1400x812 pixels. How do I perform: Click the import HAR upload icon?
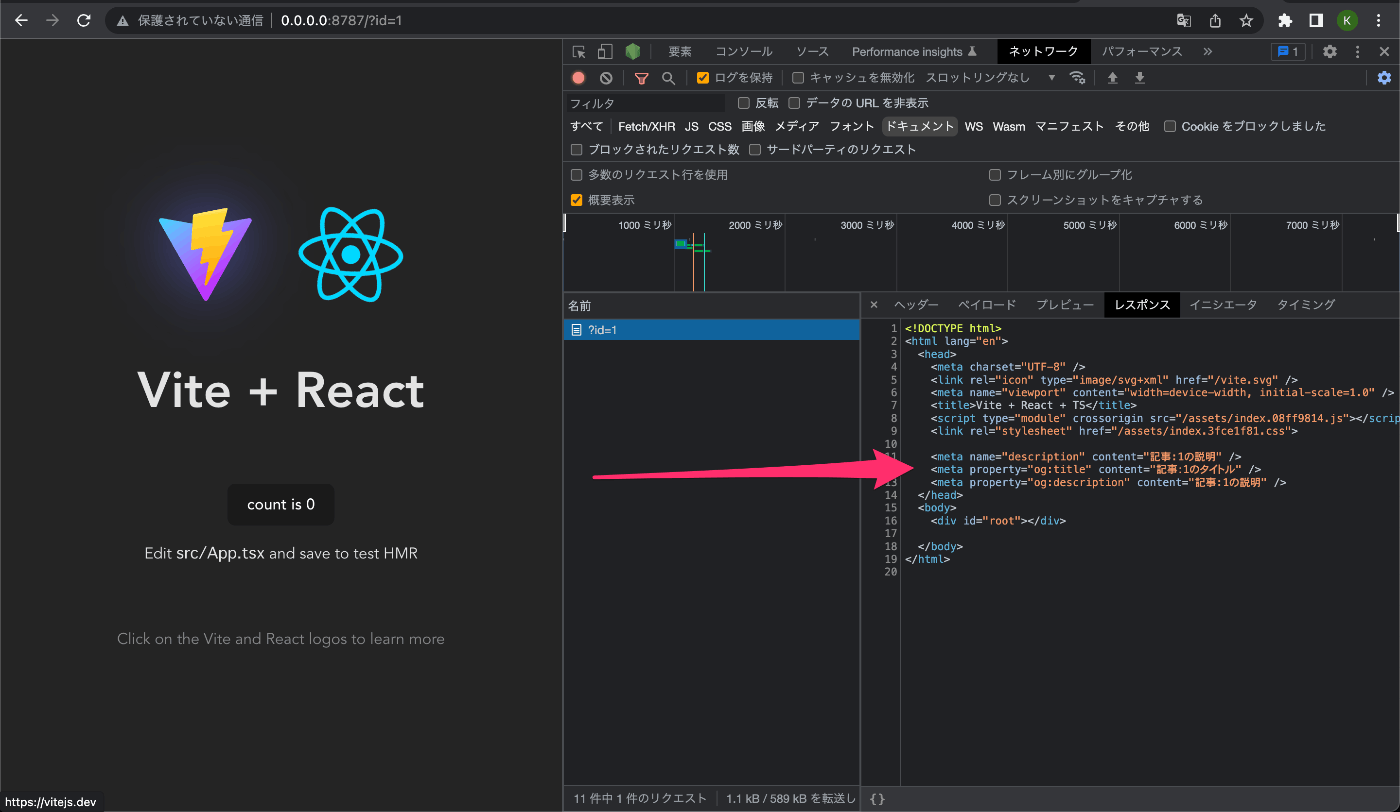click(x=1112, y=78)
